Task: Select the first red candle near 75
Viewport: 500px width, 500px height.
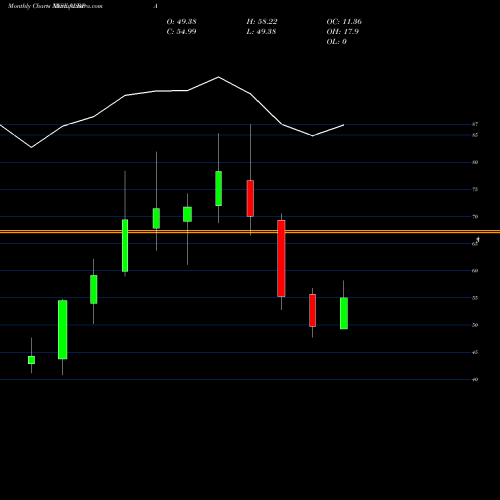Action: pyautogui.click(x=250, y=198)
